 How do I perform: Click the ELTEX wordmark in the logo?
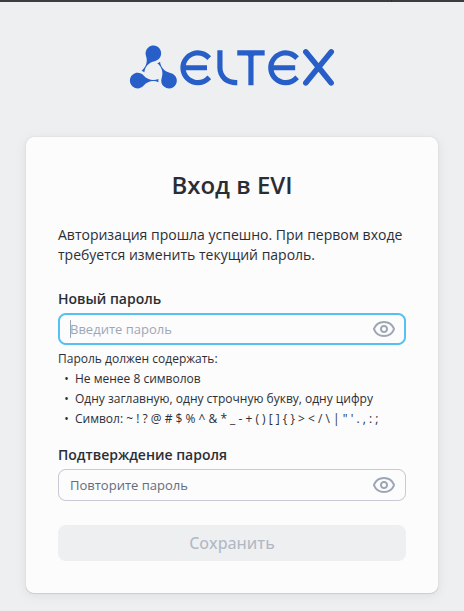click(x=257, y=67)
